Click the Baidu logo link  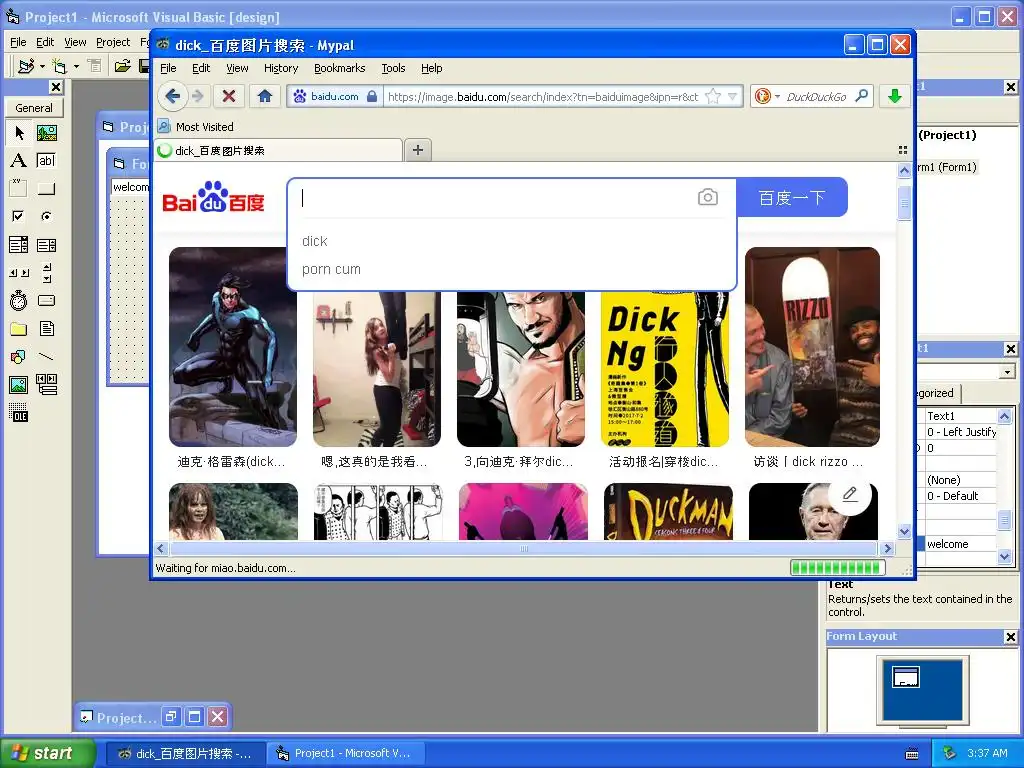coord(214,197)
